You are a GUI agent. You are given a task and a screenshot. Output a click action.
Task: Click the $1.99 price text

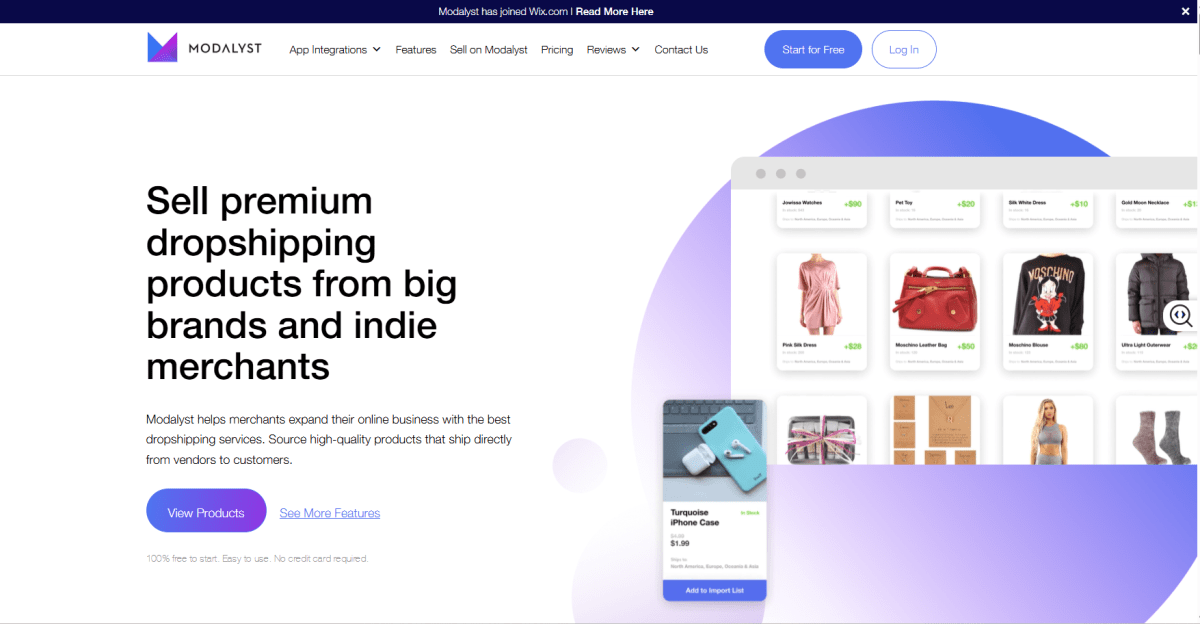[x=680, y=544]
